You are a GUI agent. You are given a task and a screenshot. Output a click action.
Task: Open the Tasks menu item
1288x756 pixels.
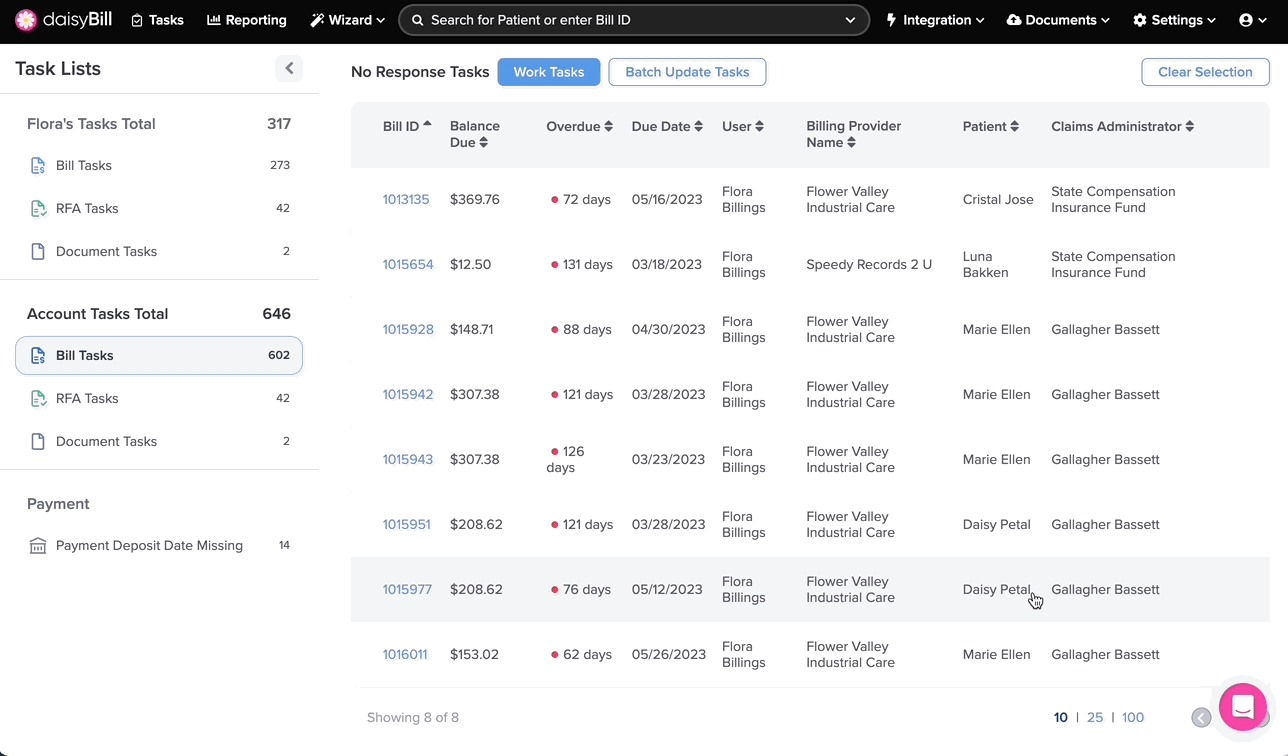pos(157,20)
